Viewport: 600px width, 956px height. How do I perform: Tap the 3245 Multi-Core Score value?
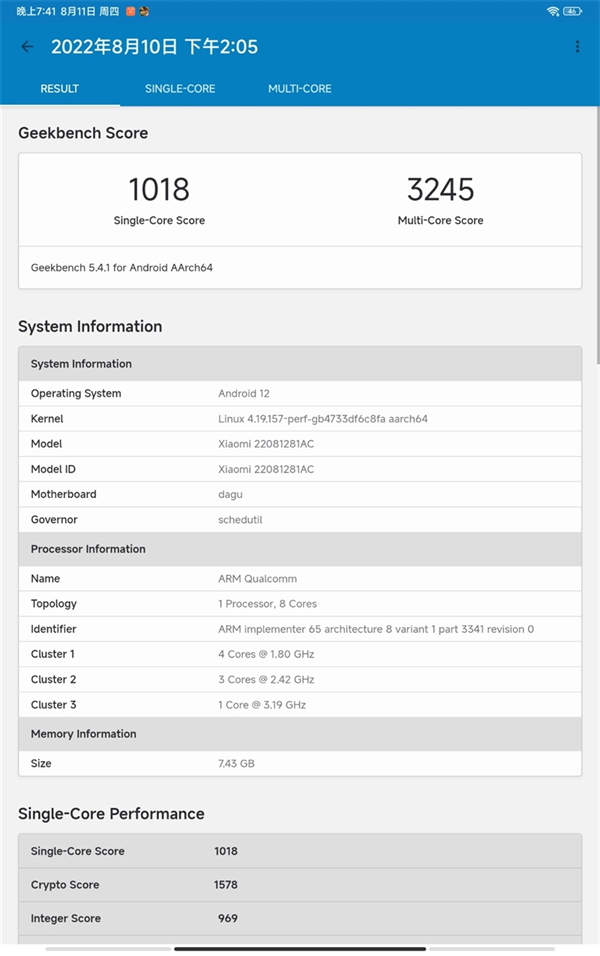[x=440, y=189]
